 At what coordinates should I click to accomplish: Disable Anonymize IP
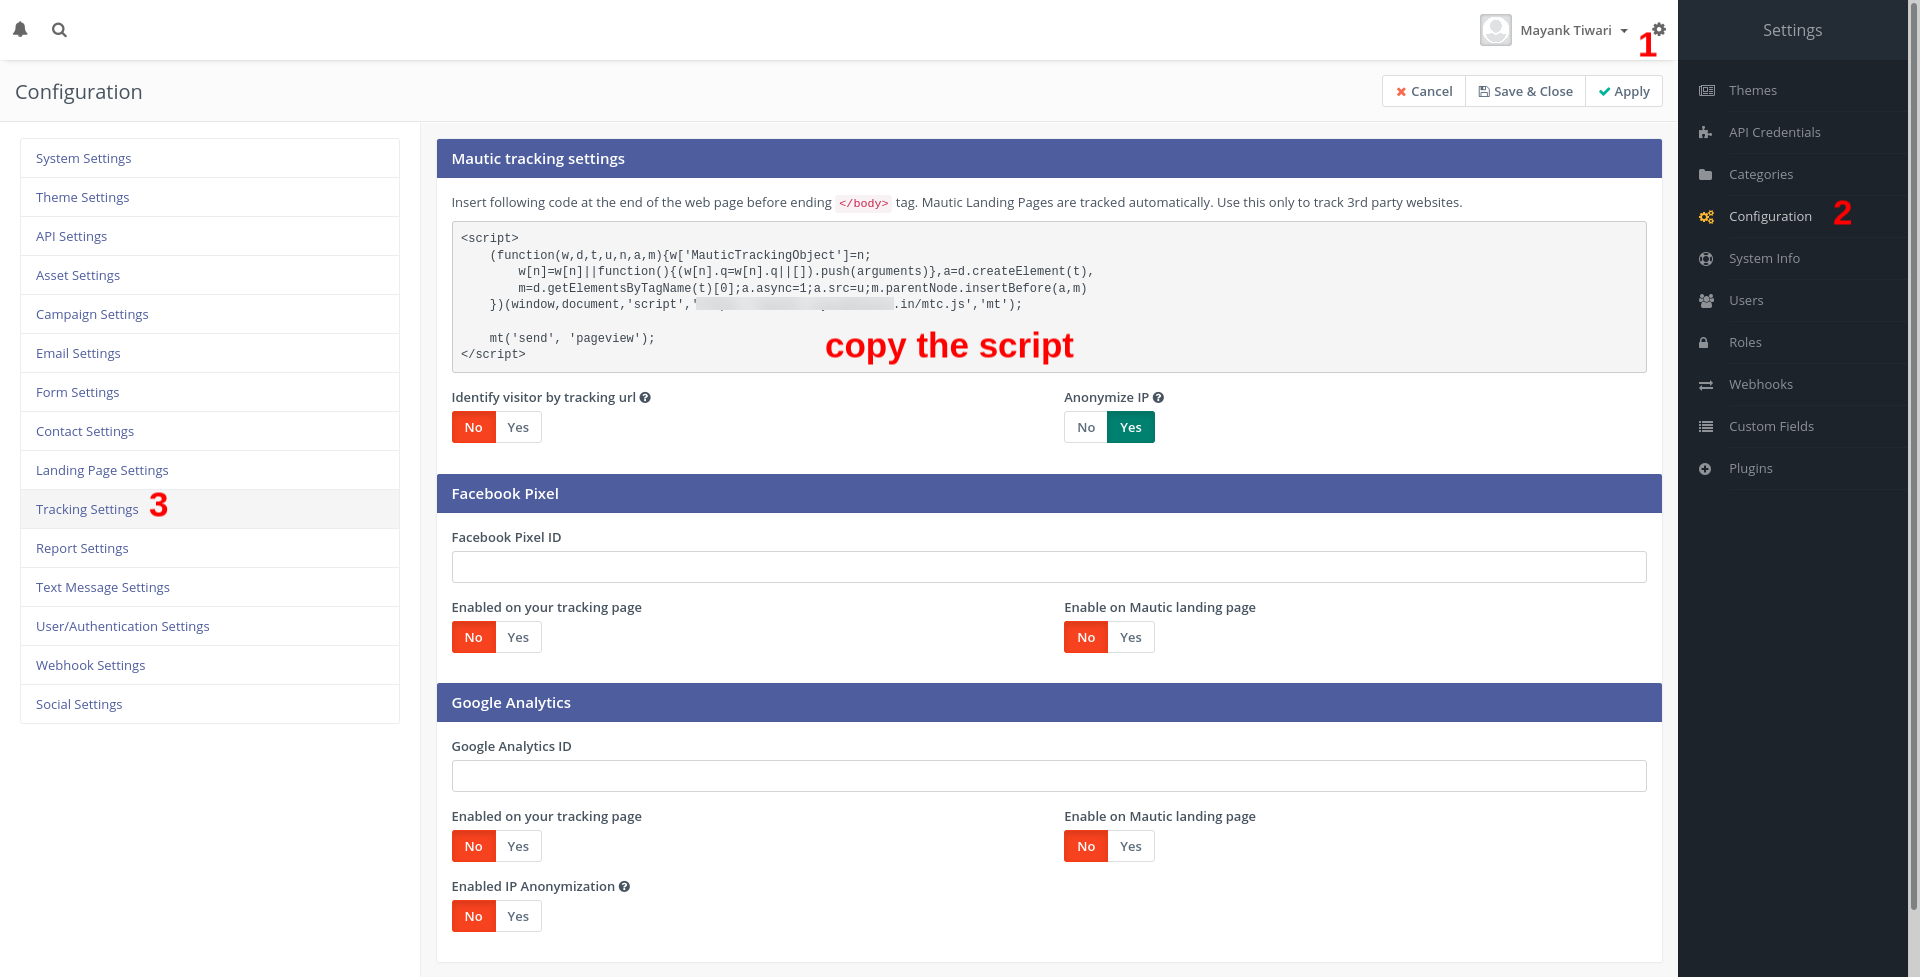[x=1085, y=427]
